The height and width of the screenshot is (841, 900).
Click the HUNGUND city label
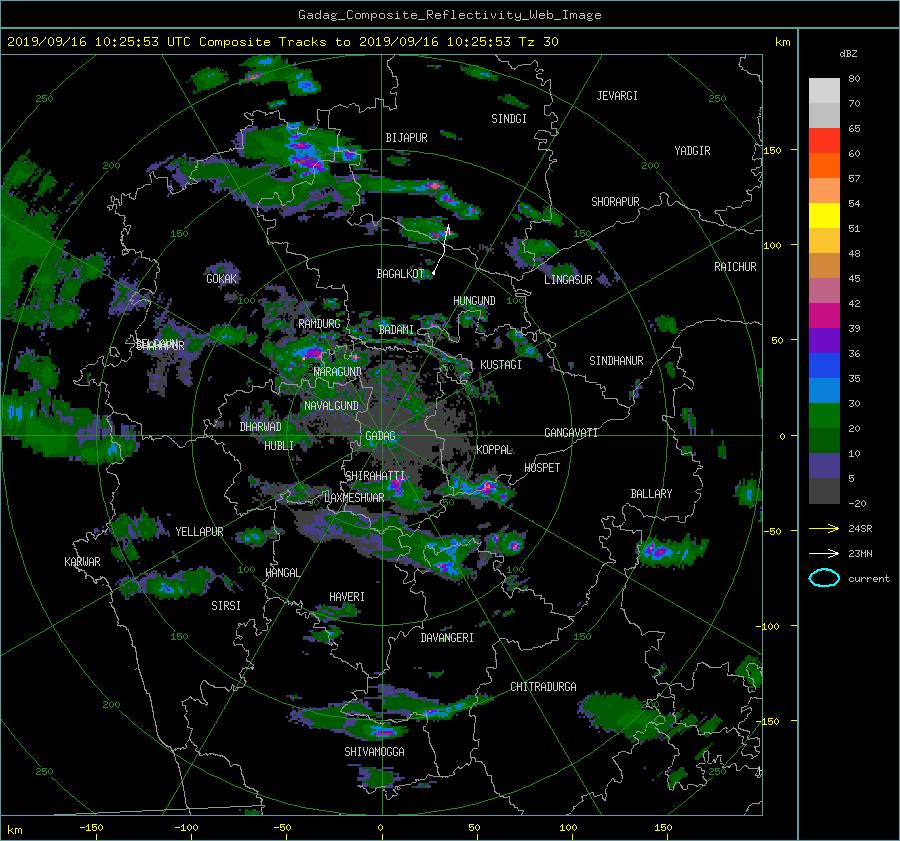point(474,301)
